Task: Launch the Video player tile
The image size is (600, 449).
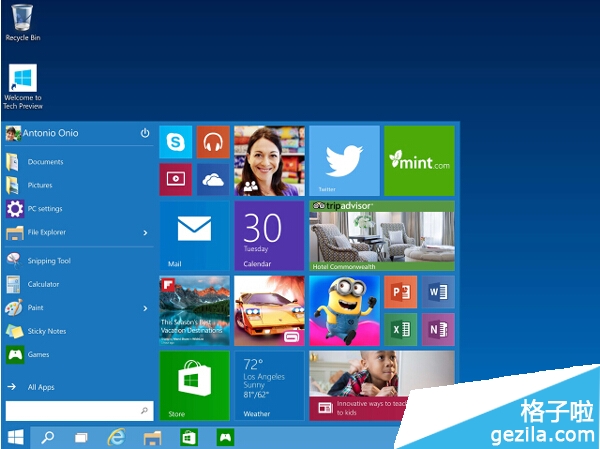Action: pyautogui.click(x=176, y=180)
